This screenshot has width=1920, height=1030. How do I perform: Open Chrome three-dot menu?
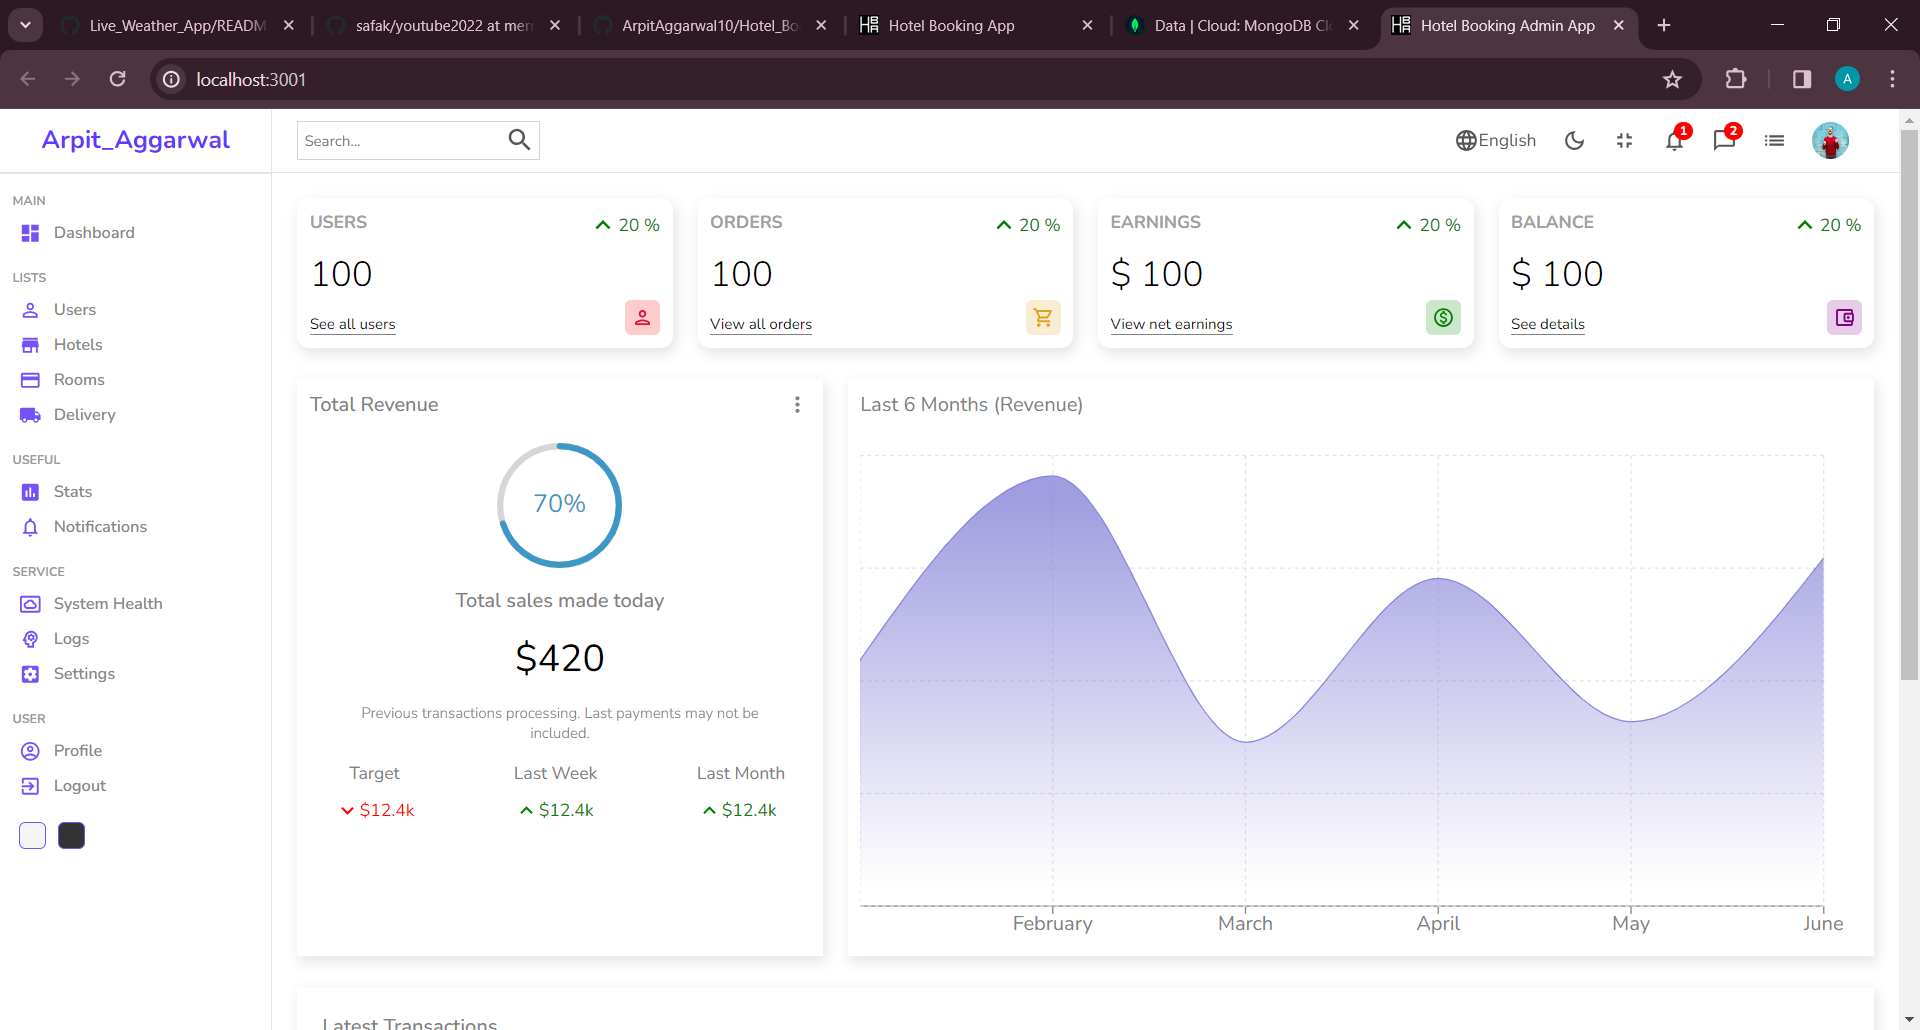pos(1892,79)
